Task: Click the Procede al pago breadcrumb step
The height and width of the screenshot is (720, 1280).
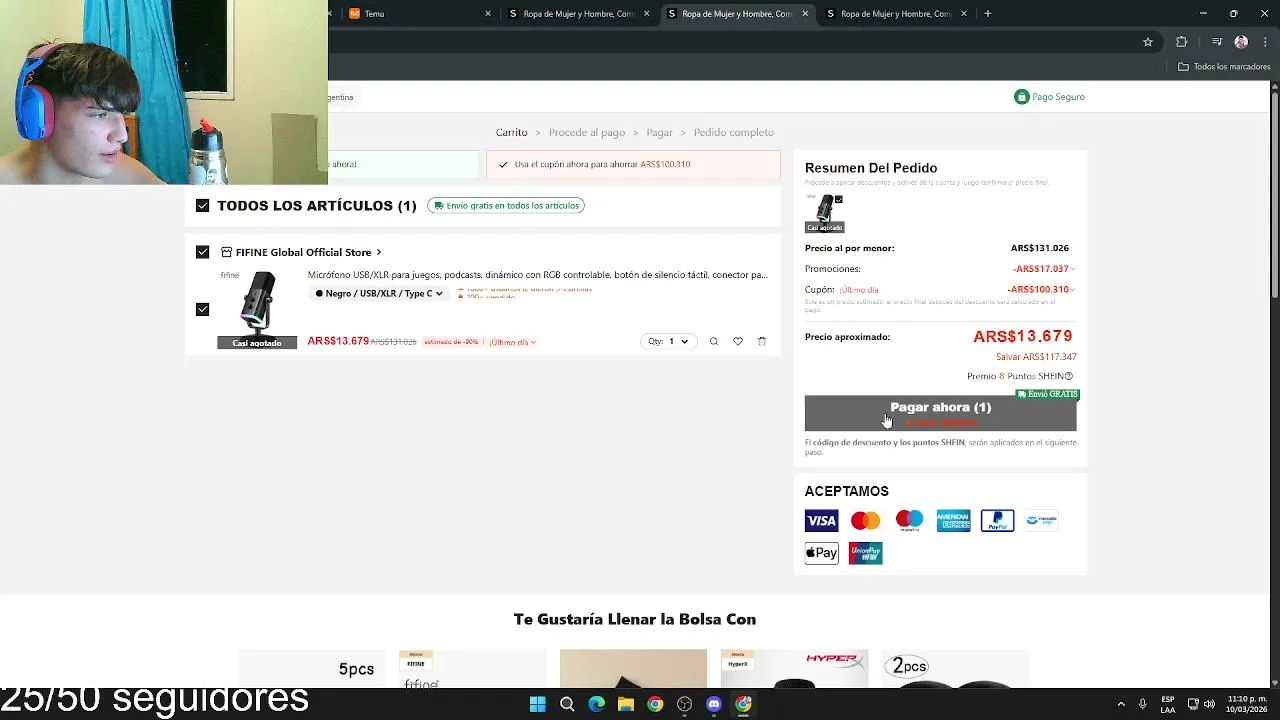Action: (x=587, y=132)
